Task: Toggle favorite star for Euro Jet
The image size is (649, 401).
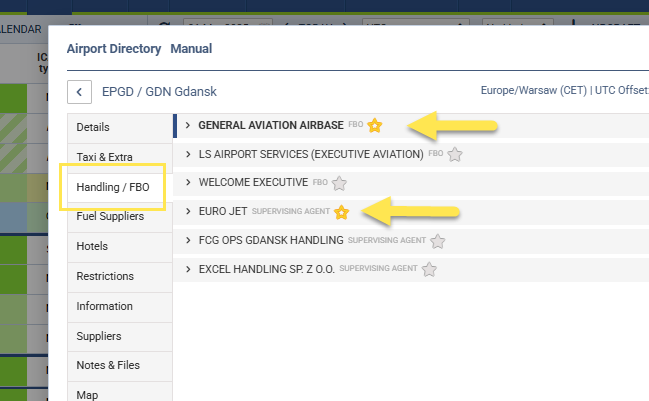Action: pyautogui.click(x=341, y=212)
